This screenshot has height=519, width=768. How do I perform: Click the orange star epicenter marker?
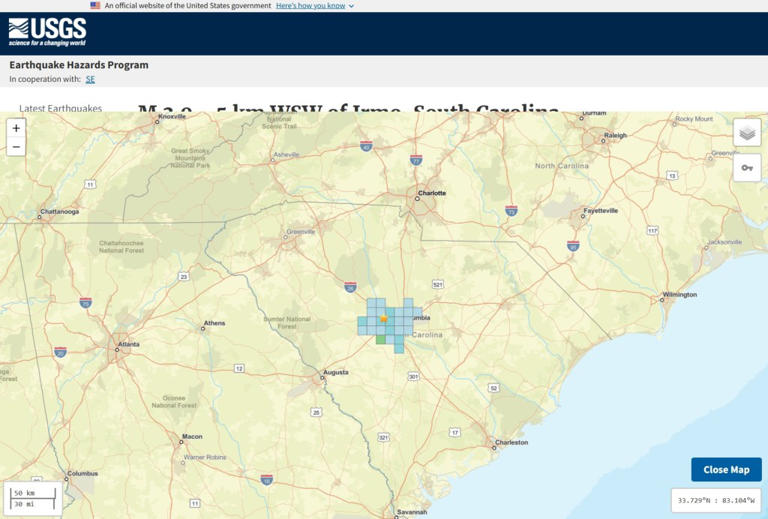pos(384,319)
